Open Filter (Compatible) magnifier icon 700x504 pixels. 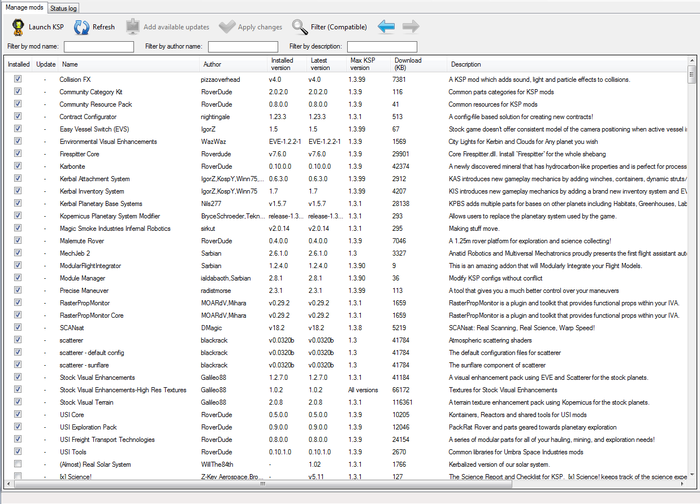pos(300,27)
